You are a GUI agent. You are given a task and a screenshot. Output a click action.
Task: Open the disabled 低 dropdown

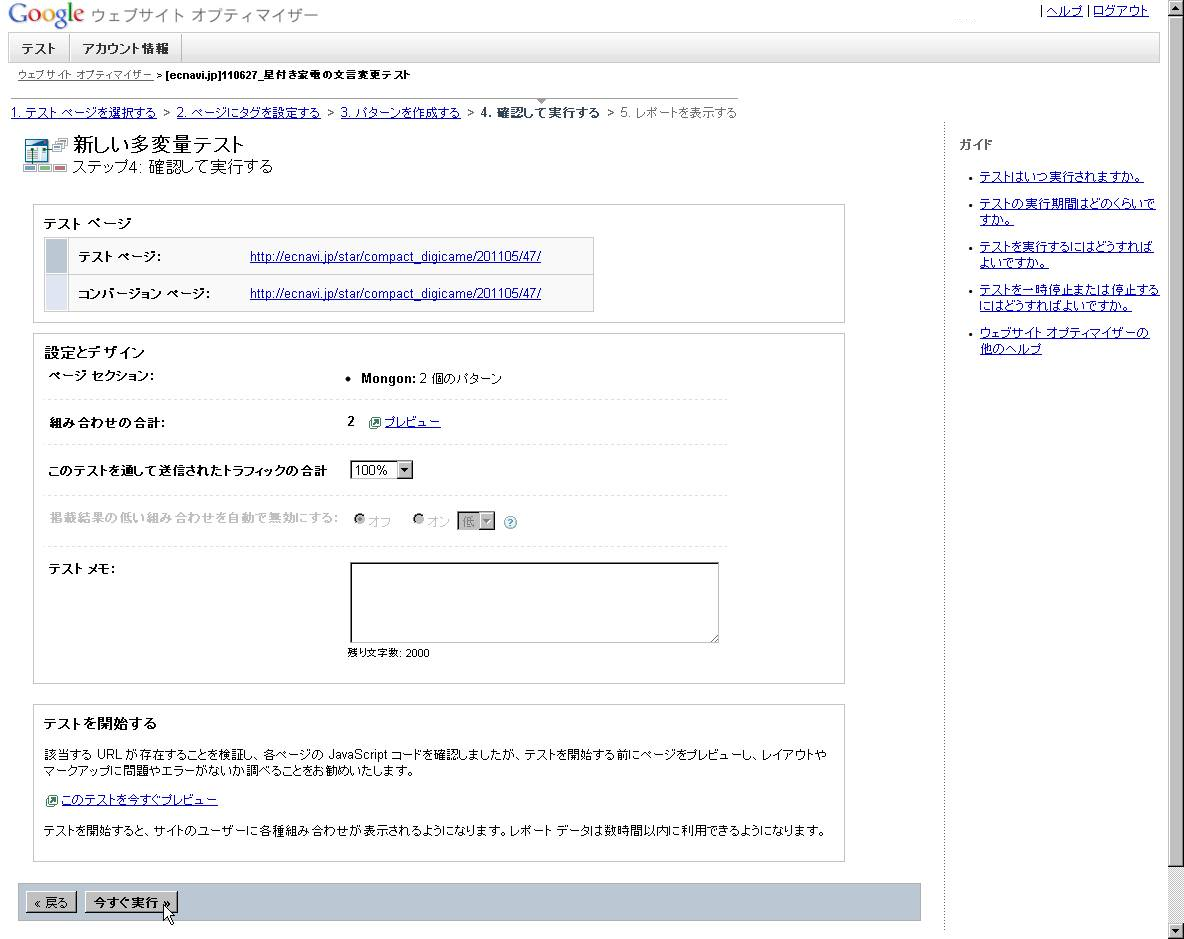pyautogui.click(x=476, y=521)
